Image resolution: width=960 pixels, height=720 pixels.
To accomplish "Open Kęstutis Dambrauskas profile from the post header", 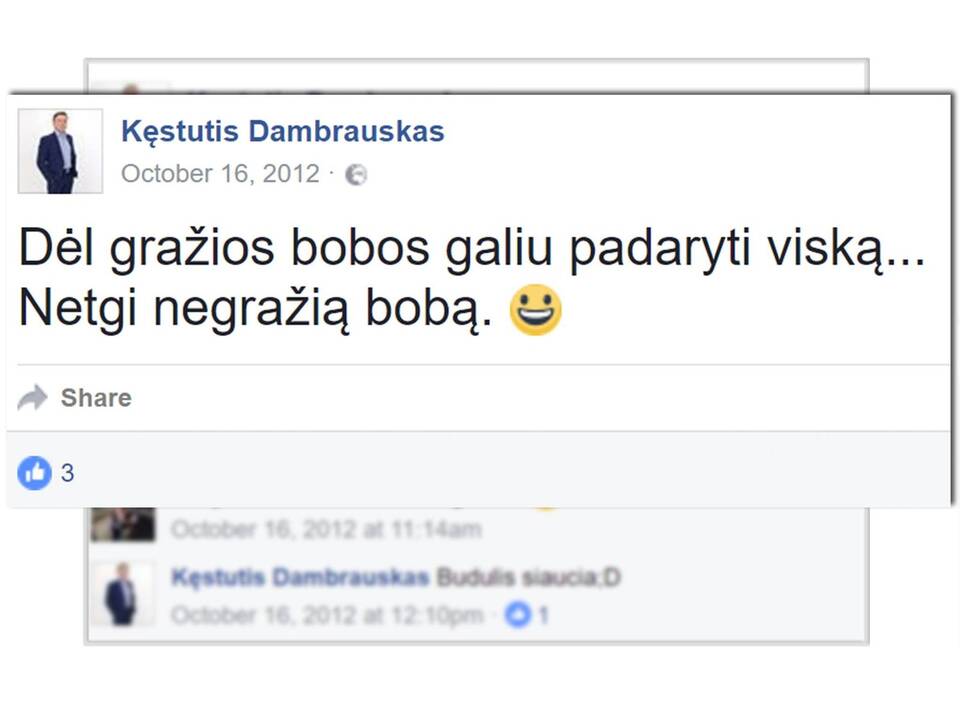I will (283, 131).
